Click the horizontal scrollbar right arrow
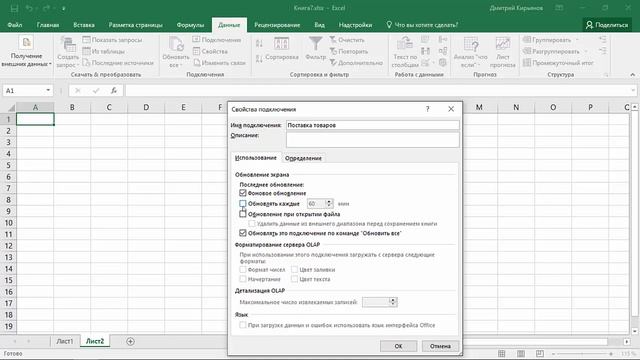640x360 pixels. point(627,341)
